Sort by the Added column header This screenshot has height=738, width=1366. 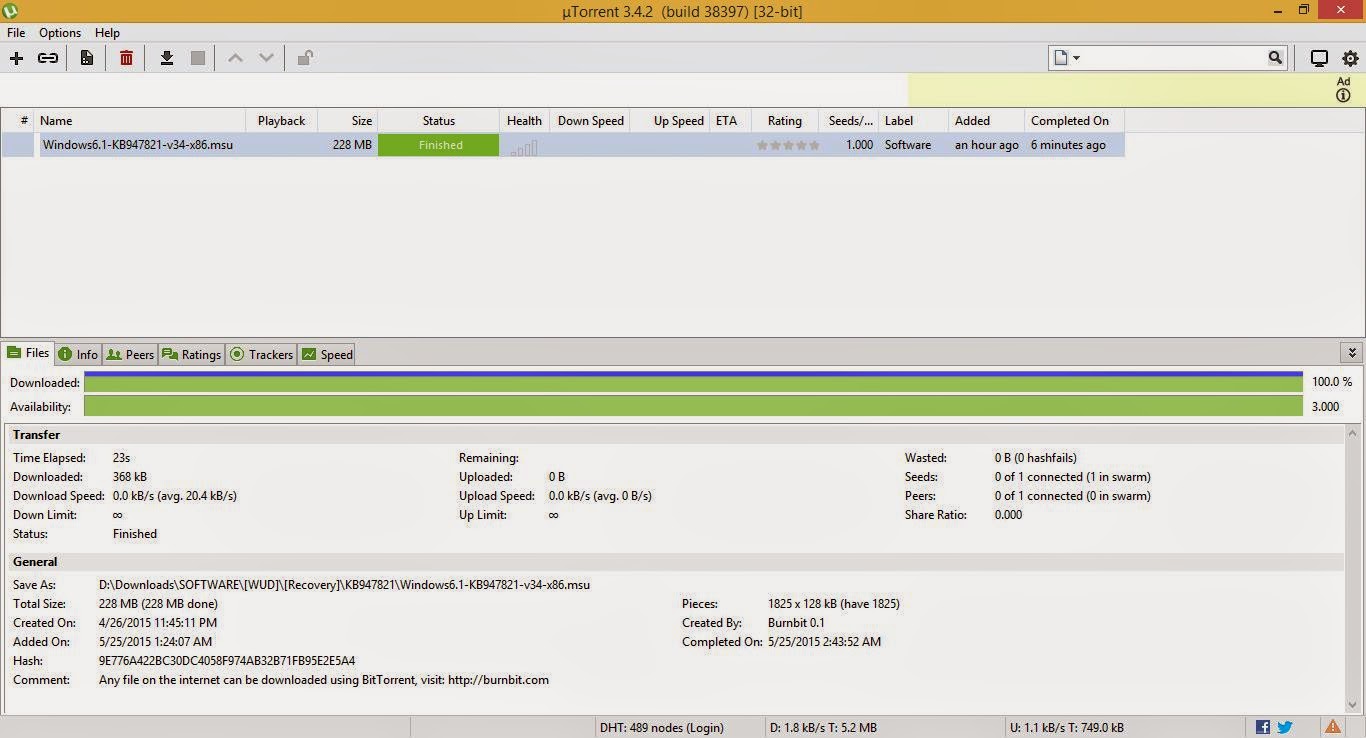[986, 120]
